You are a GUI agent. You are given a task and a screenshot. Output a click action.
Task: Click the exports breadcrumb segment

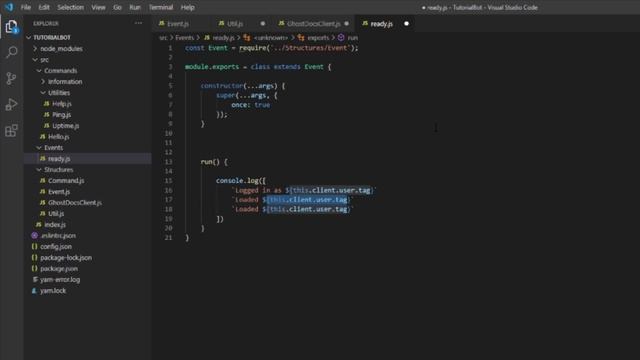tap(318, 38)
